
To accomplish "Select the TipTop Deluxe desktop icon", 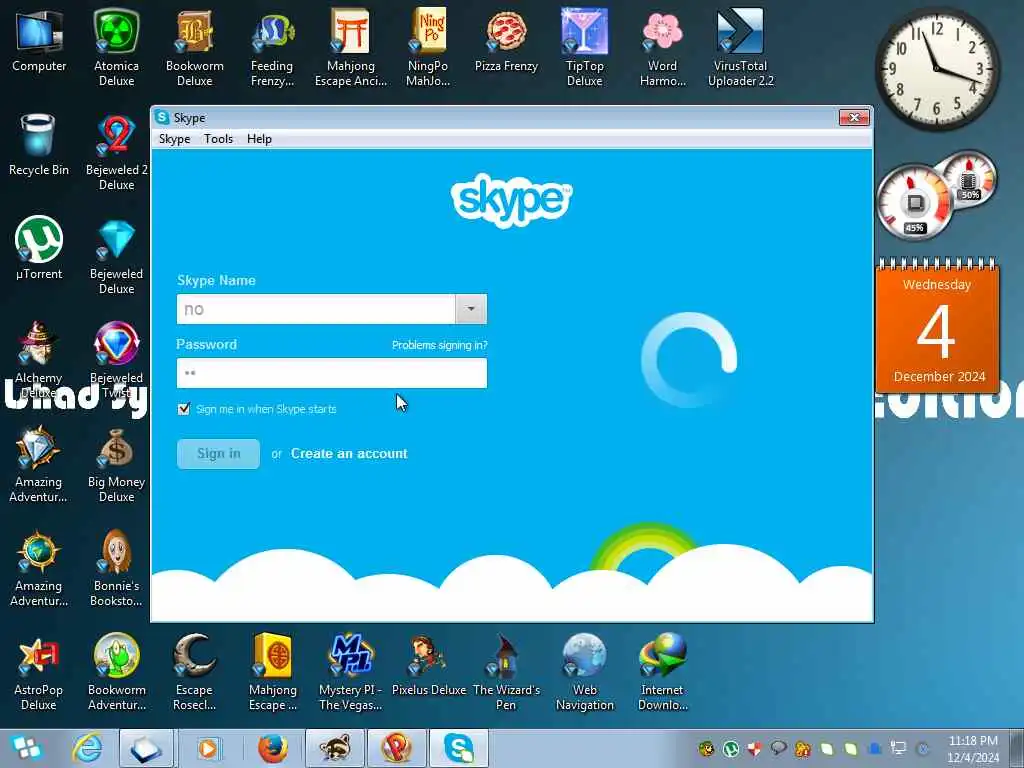I will (584, 48).
